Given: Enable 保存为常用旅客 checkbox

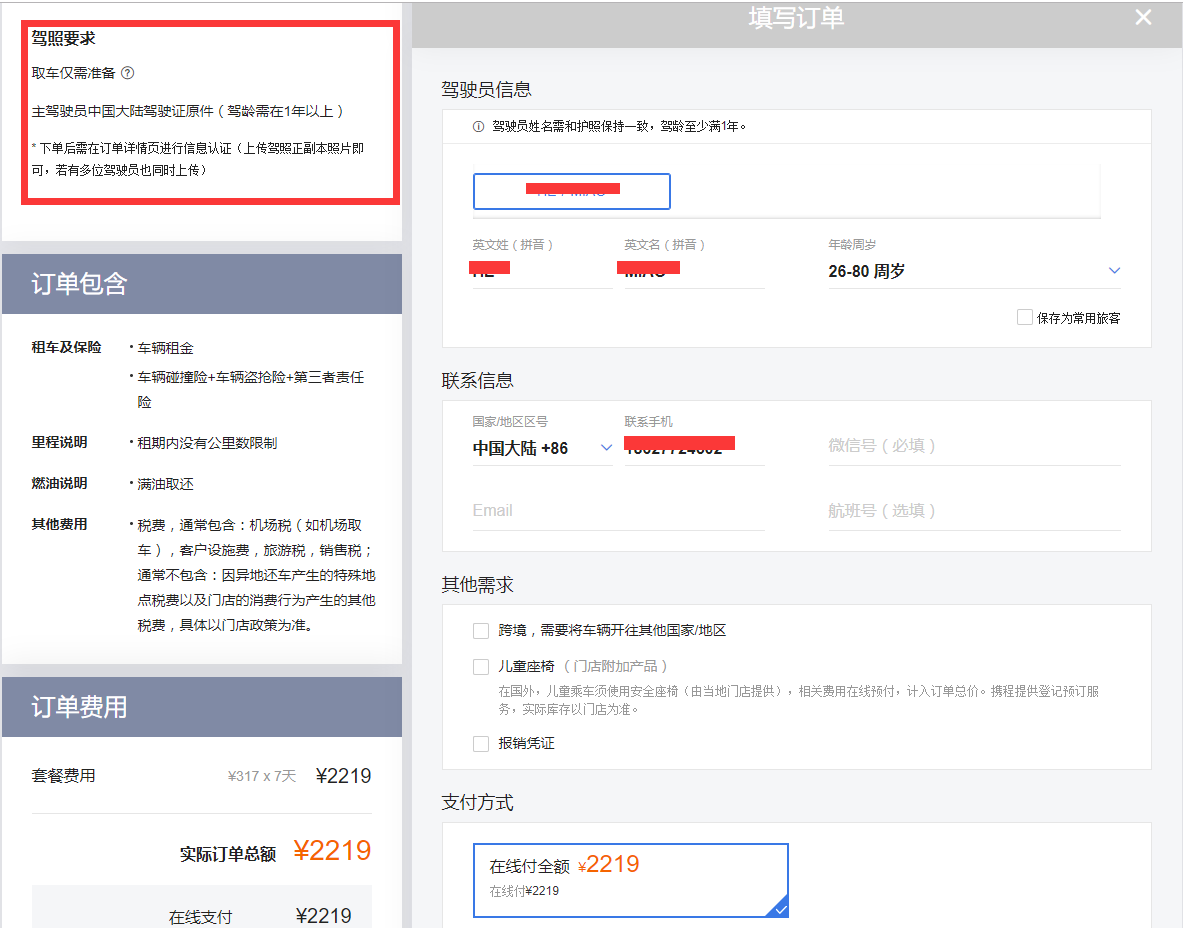Looking at the screenshot, I should [1024, 317].
